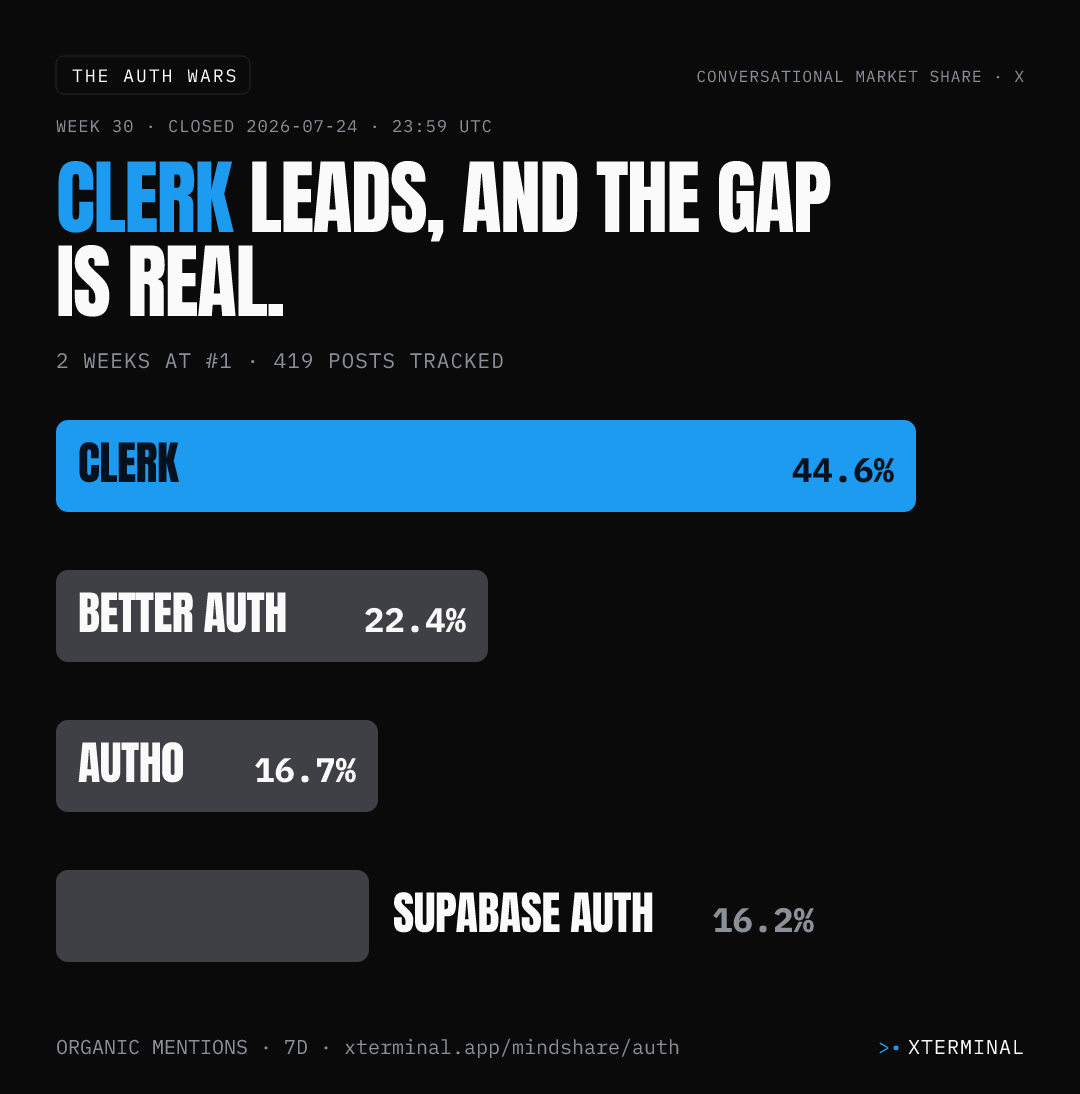Click the IS REAL. headline text
The height and width of the screenshot is (1094, 1080).
point(170,283)
